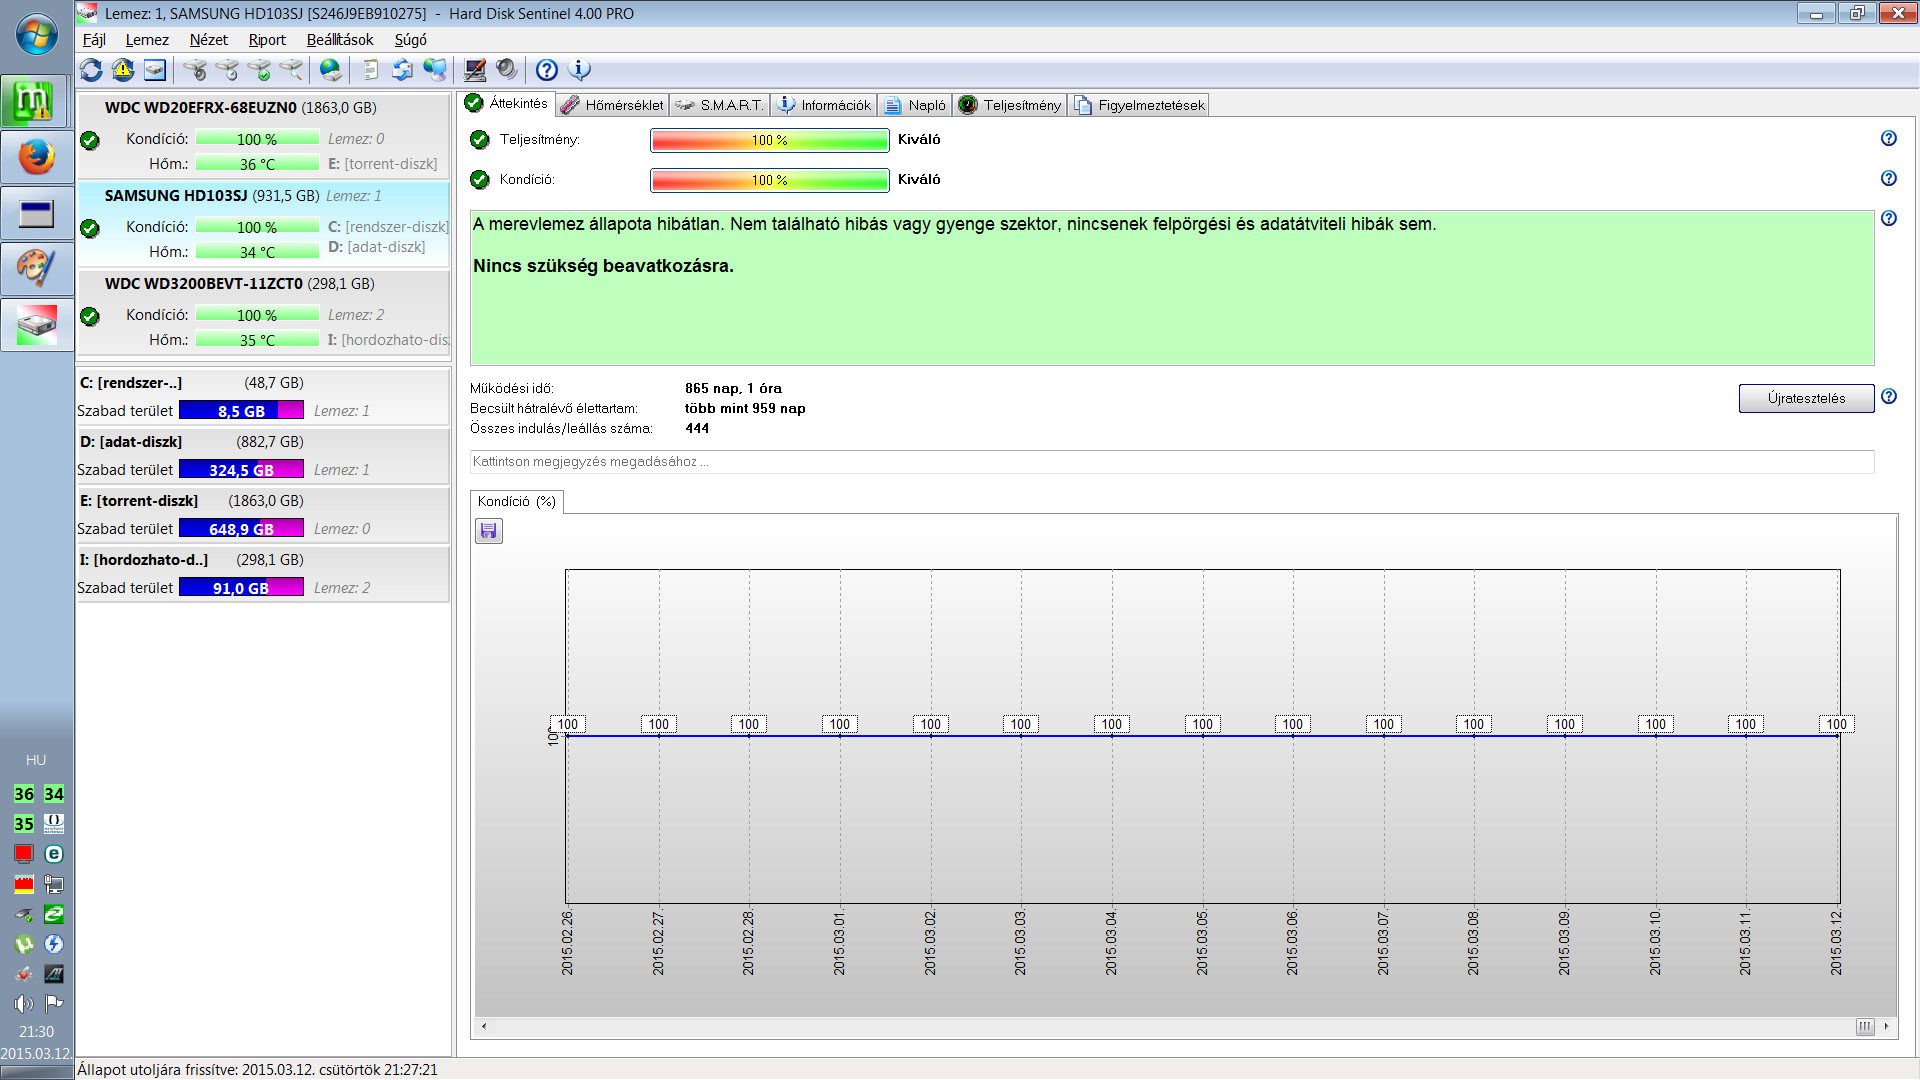Click the blue-framed disk toolbar icon
Viewport: 1920px width, 1080px height.
point(155,70)
